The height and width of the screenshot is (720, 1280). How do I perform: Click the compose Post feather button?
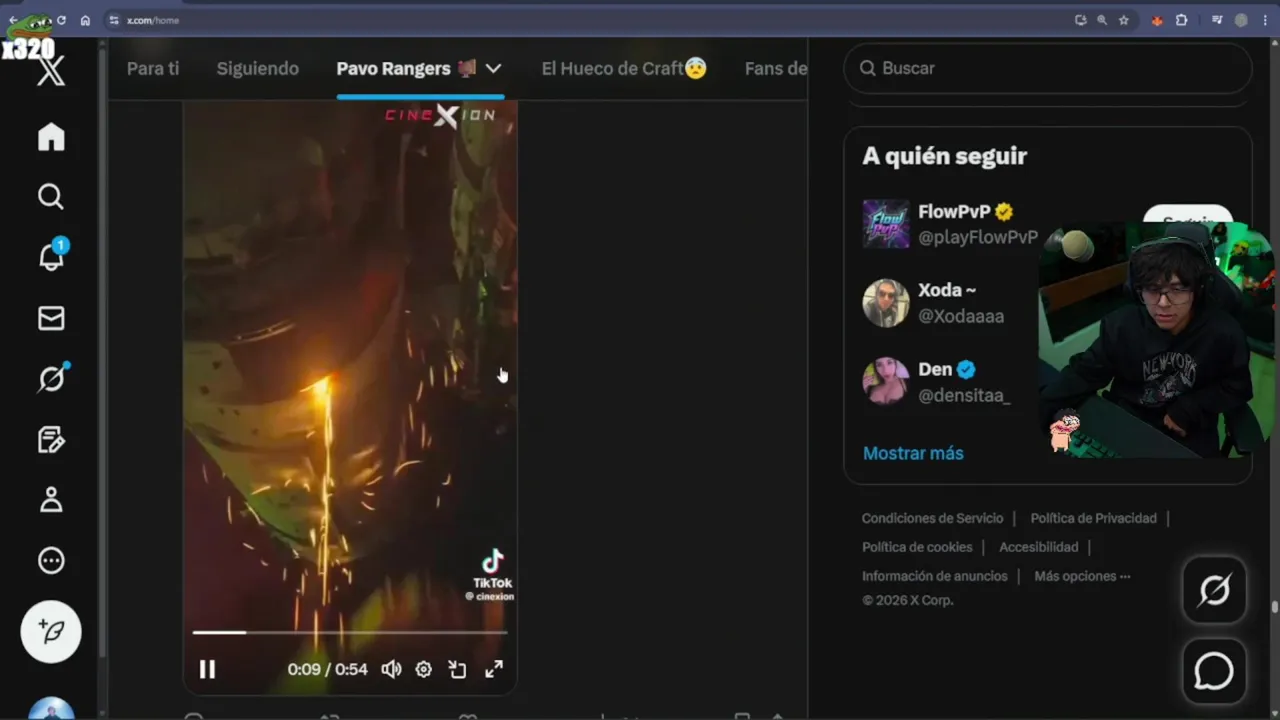pyautogui.click(x=51, y=631)
